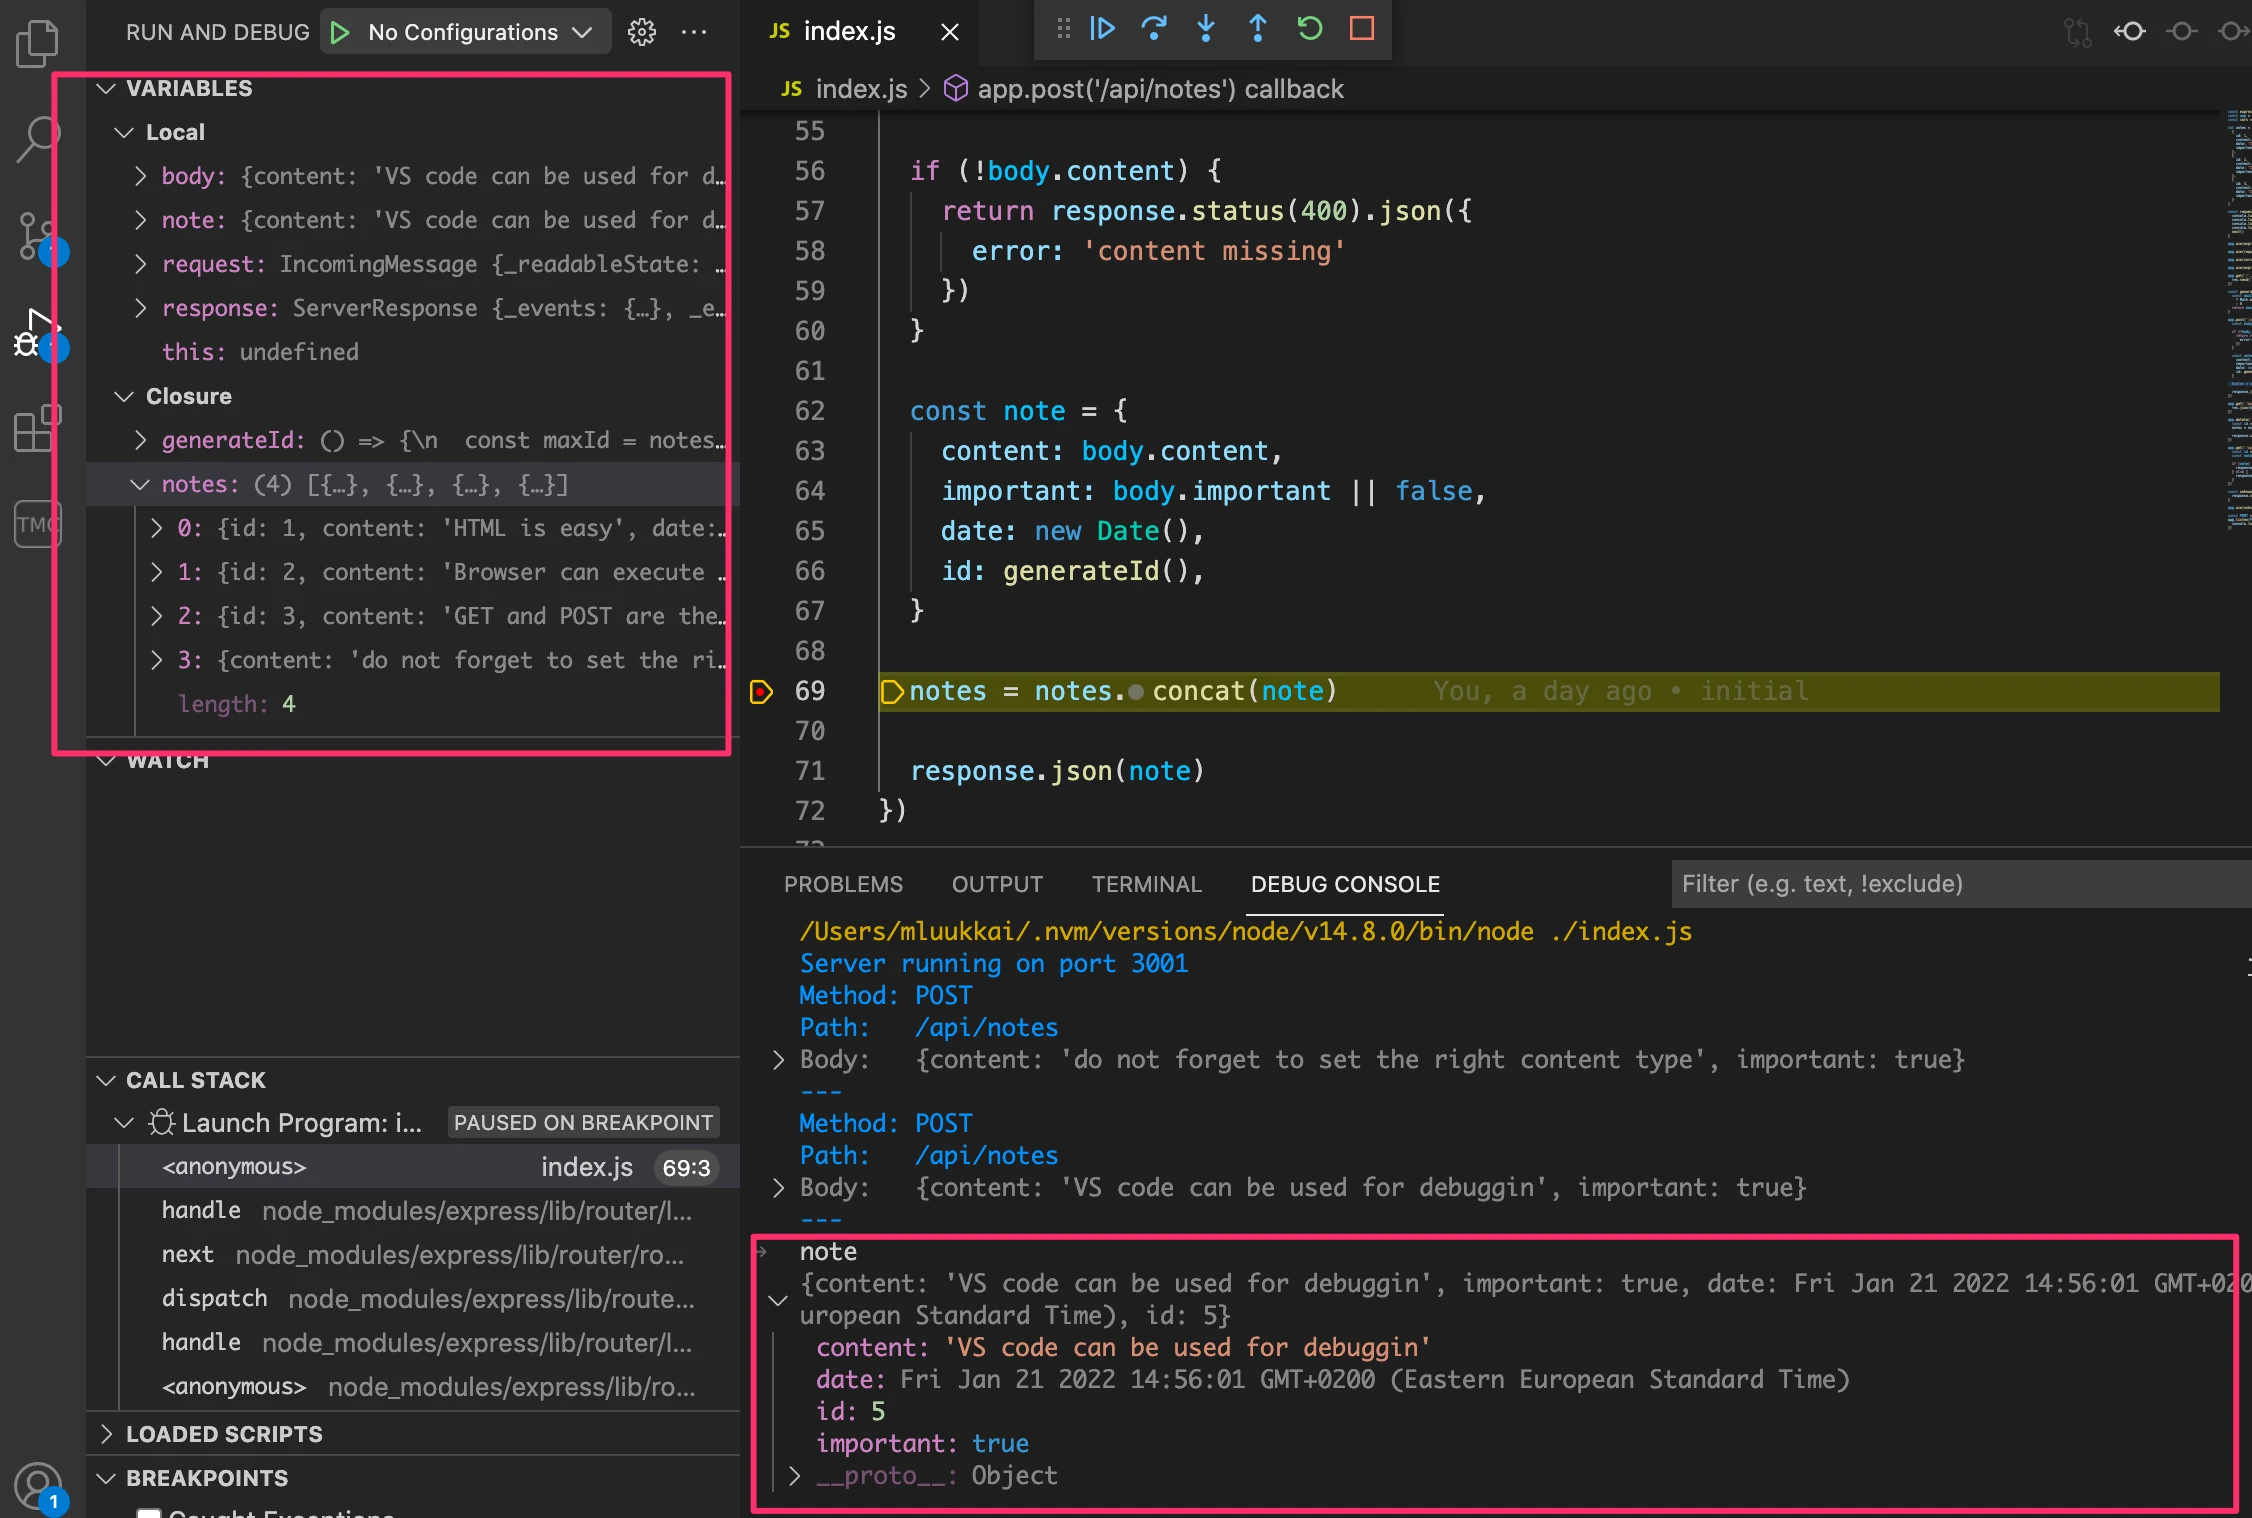Collapse the BREAKPOINTS section
Viewport: 2252px width, 1518px height.
pos(106,1478)
